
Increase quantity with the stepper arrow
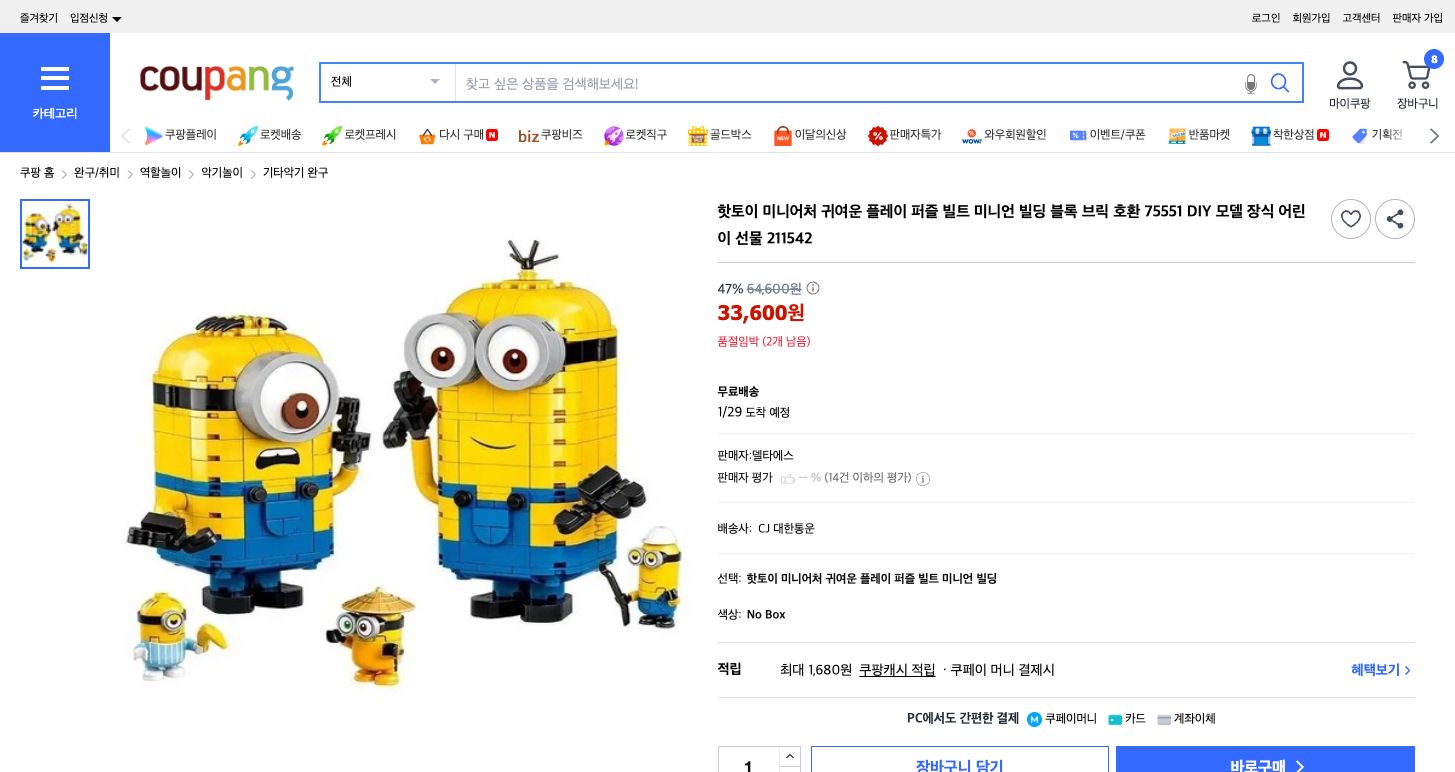coord(789,756)
